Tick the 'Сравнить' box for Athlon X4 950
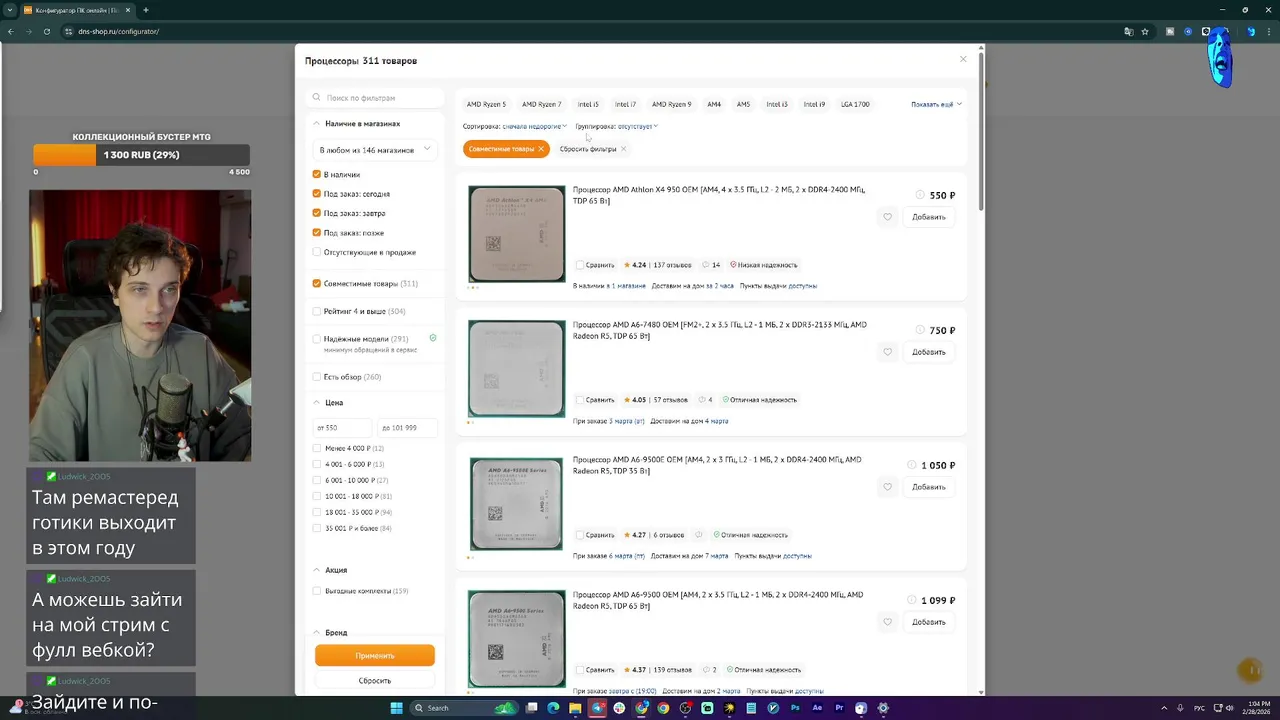Viewport: 1280px width, 720px height. (579, 265)
